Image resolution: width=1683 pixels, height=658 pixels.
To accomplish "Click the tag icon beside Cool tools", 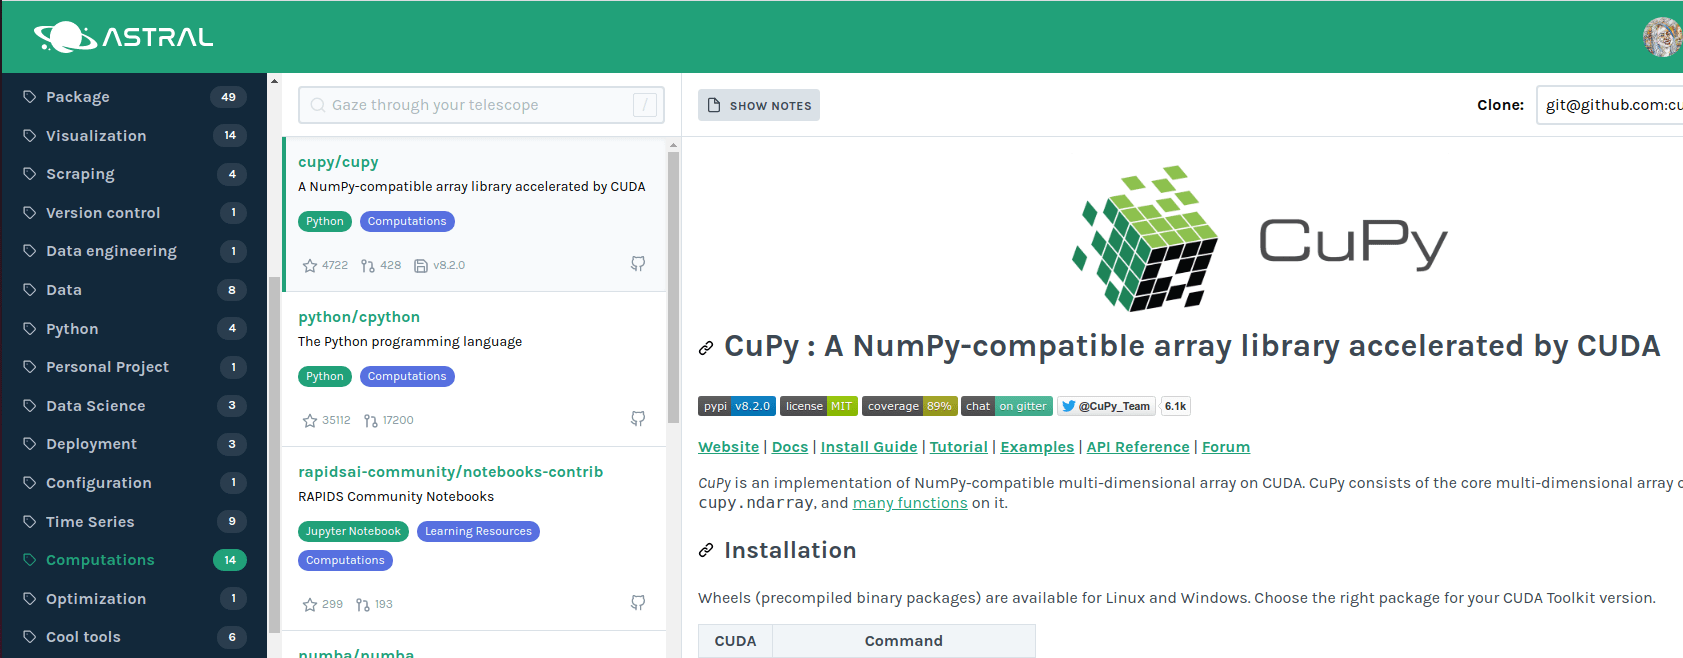I will (30, 637).
